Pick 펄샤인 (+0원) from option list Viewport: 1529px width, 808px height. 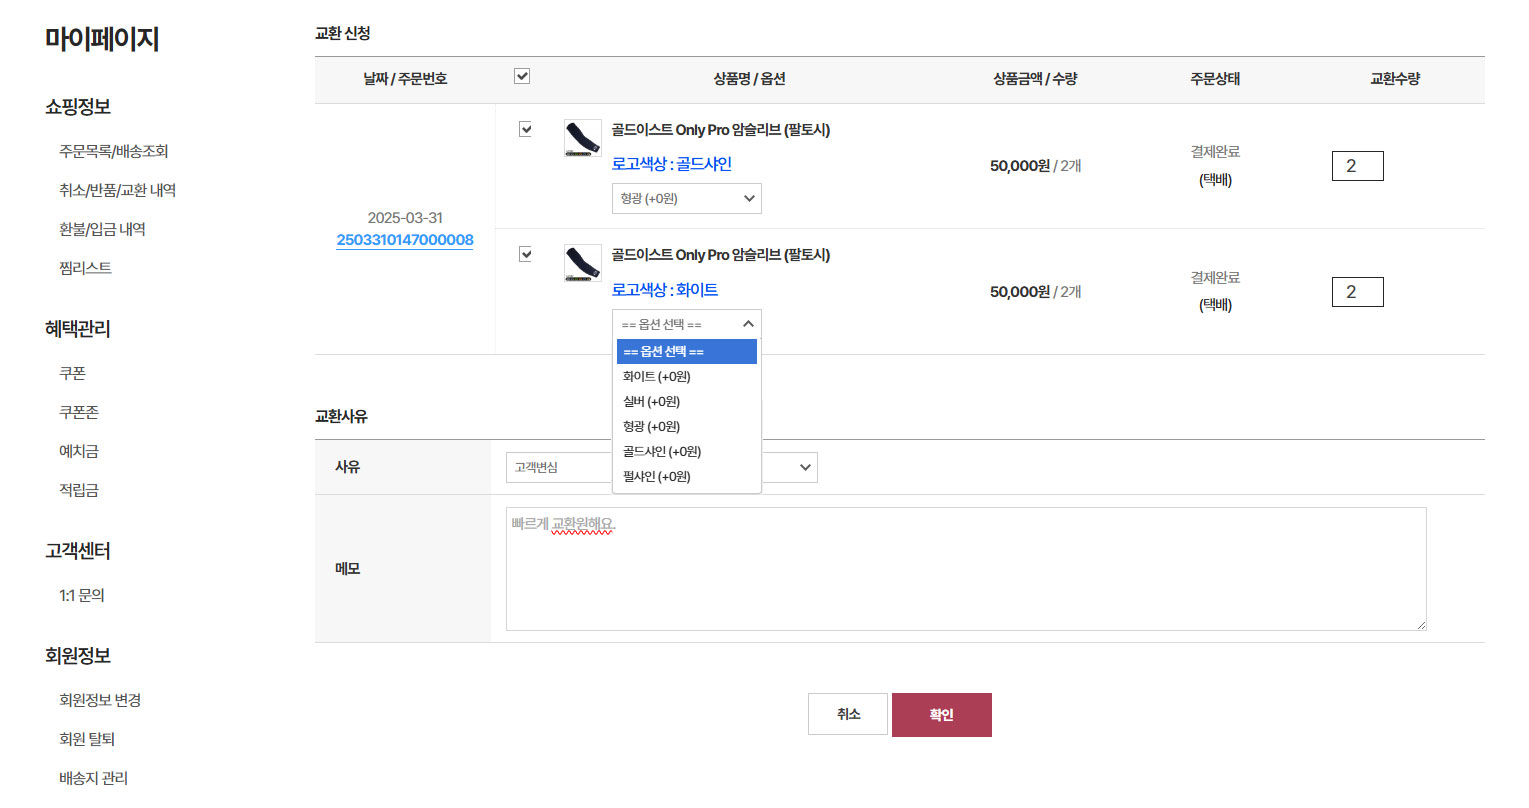pos(687,477)
